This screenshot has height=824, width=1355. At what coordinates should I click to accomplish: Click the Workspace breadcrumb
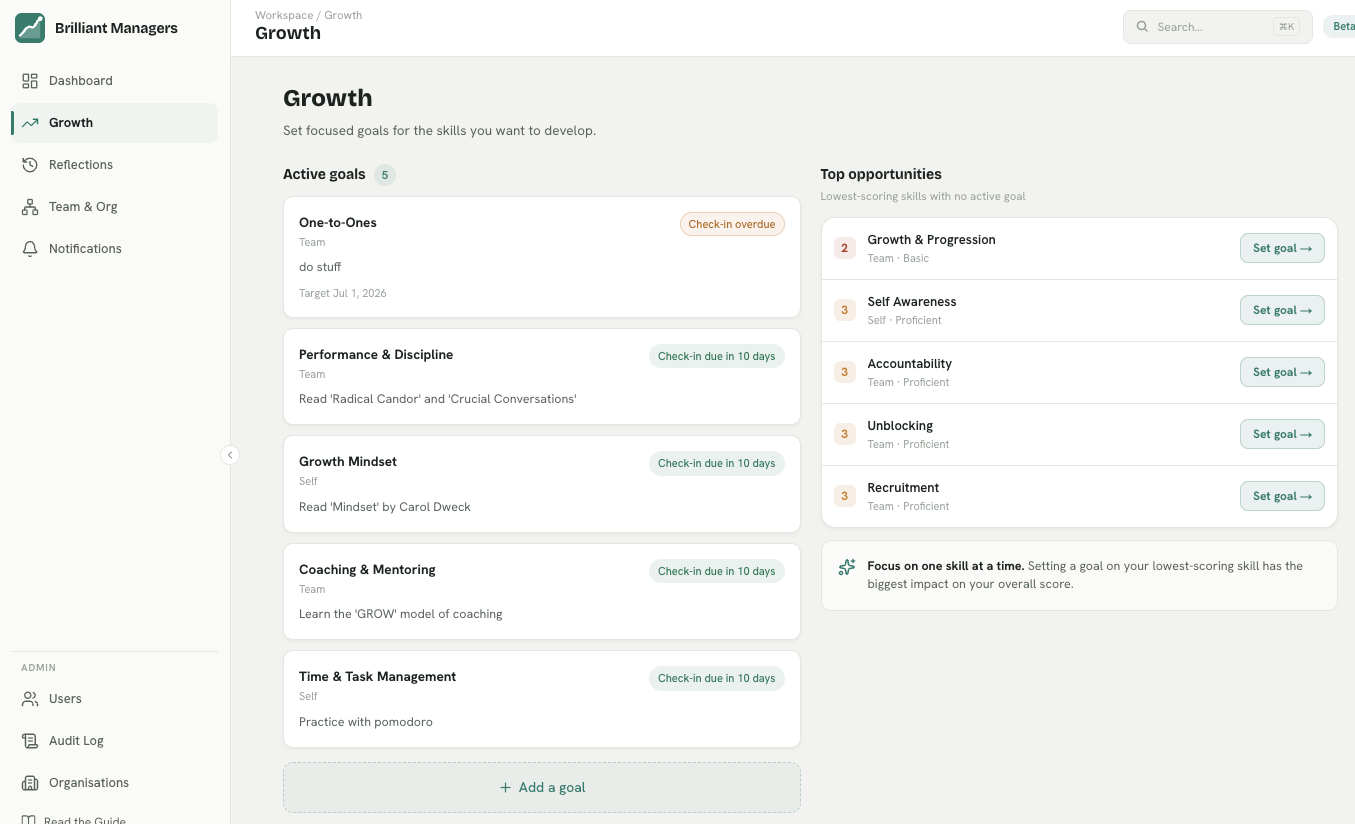(284, 15)
